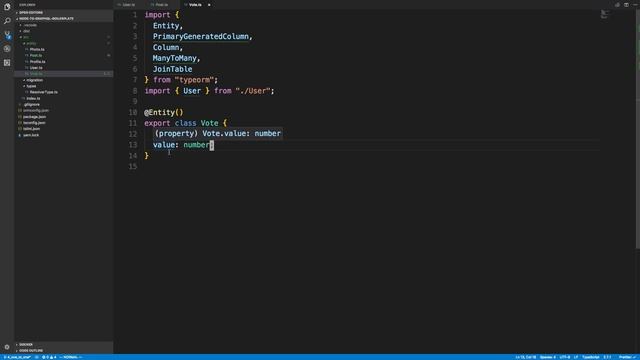Open the Debug view in the activity bar
Screen dimensions: 640x360
coord(7,49)
